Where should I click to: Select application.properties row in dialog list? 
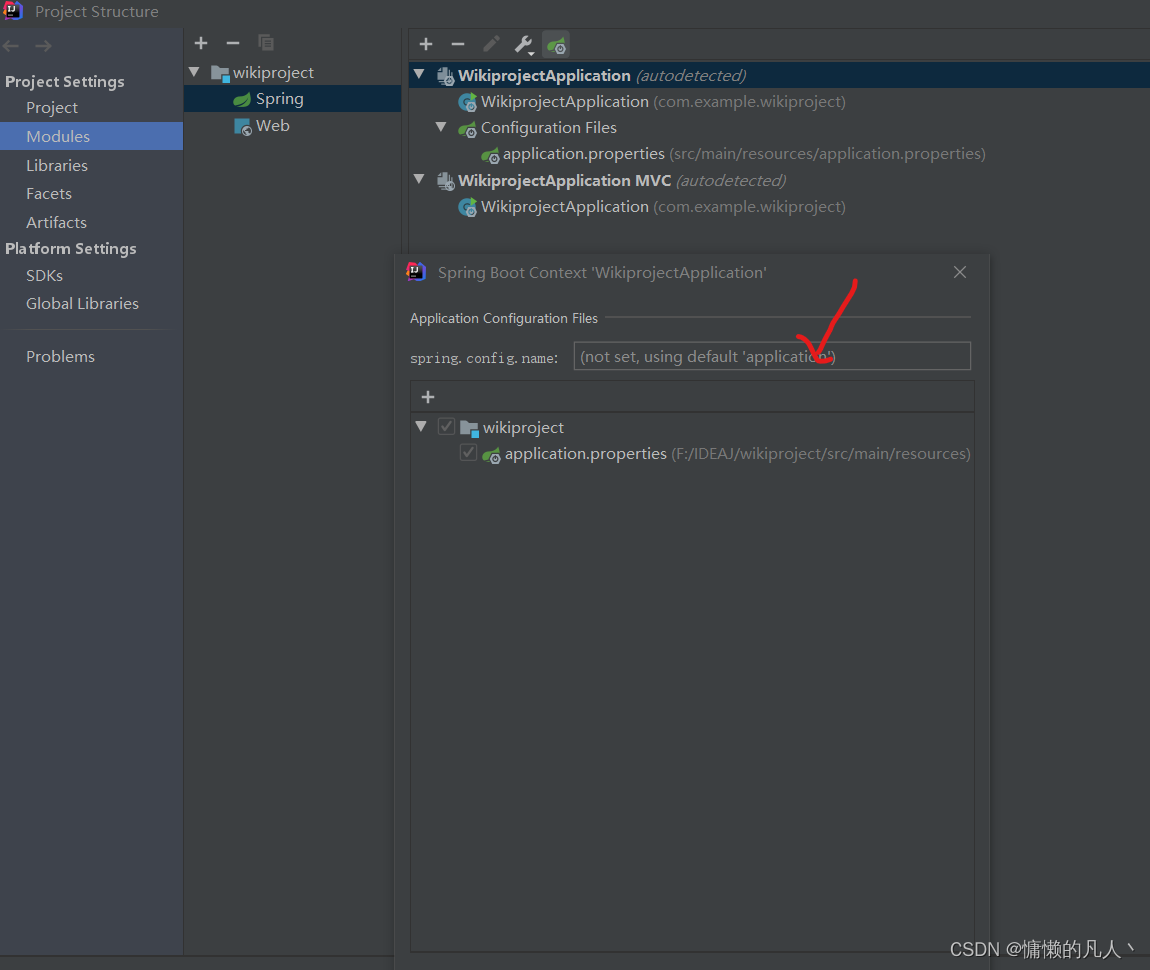692,454
